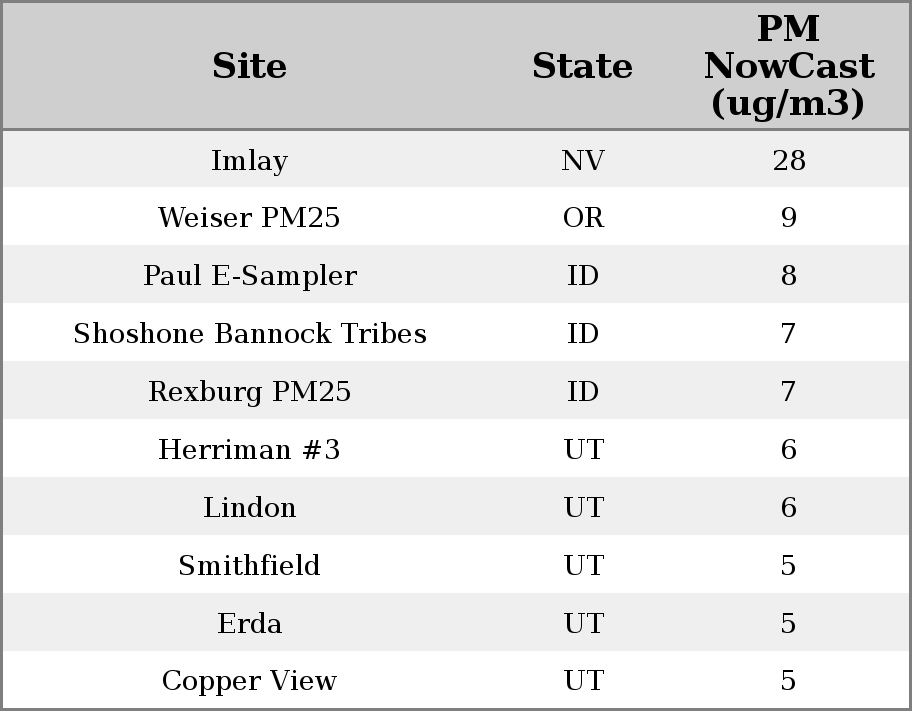Select the Imlay site cell
The height and width of the screenshot is (711, 912).
(249, 161)
